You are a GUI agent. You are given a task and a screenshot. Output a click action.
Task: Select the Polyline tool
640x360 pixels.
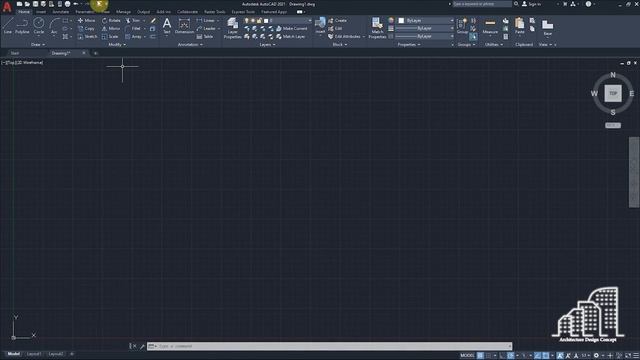22,26
